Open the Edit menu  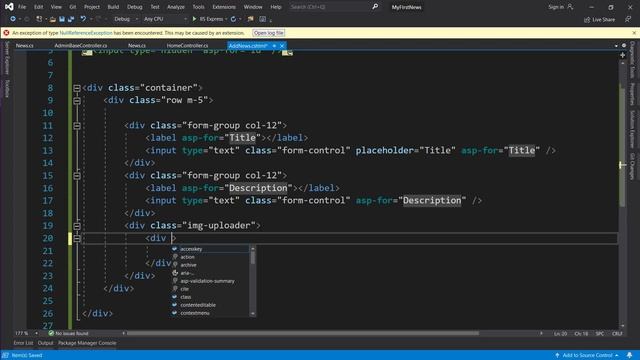(38, 7)
